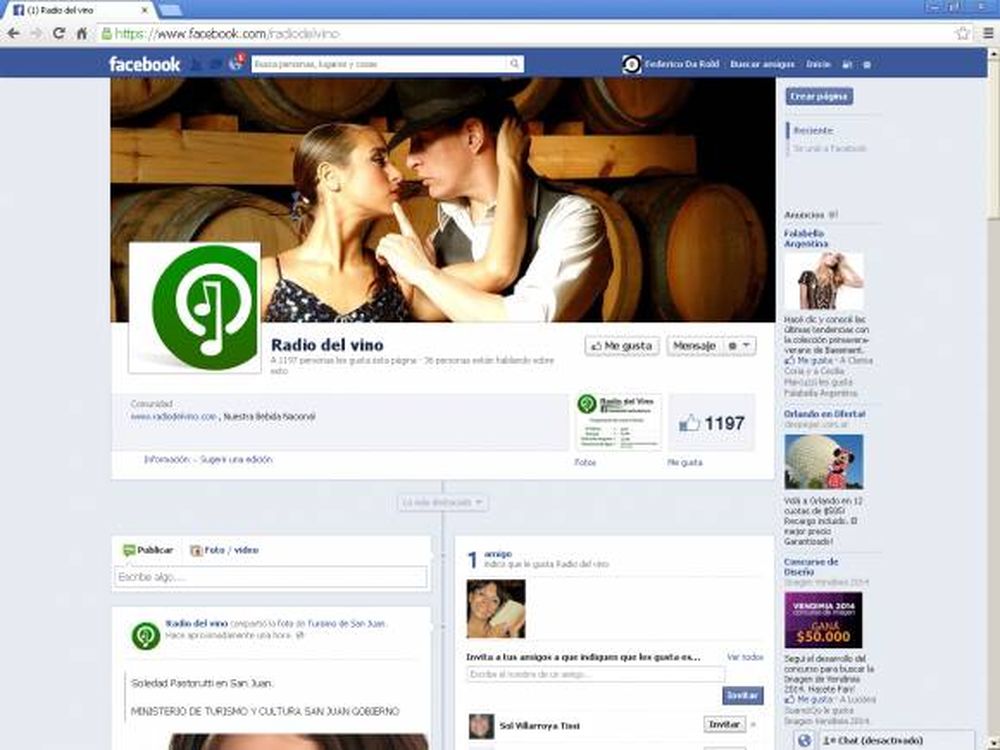Reload the page with the refresh icon
1000x750 pixels.
[59, 33]
